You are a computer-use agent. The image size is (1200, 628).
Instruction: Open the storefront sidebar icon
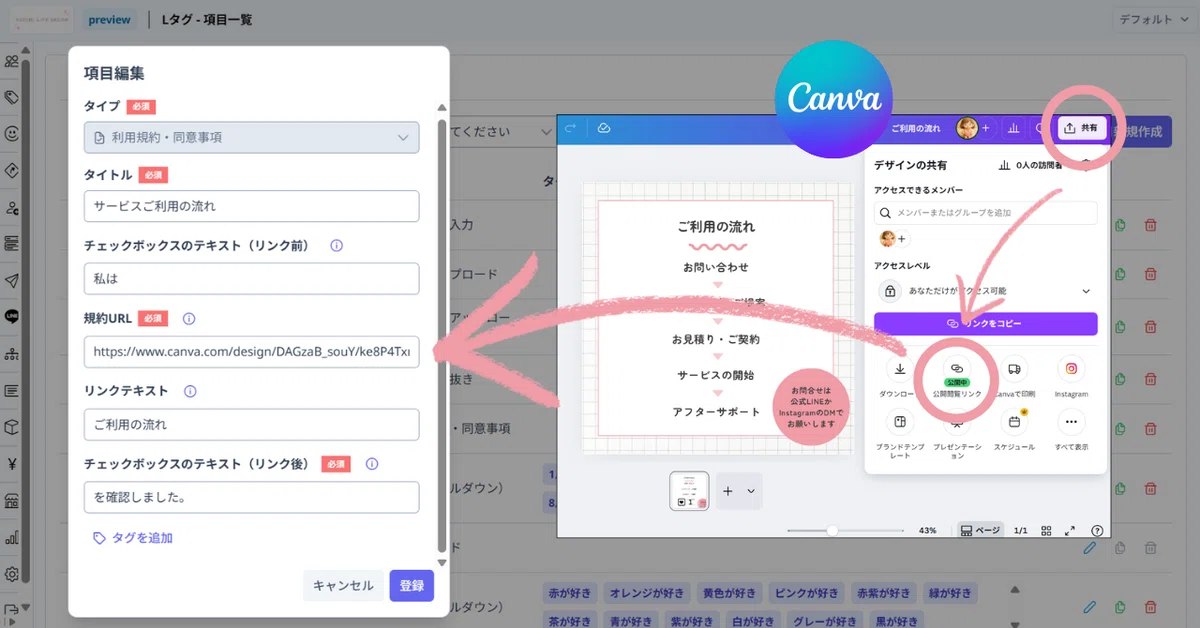[12, 500]
